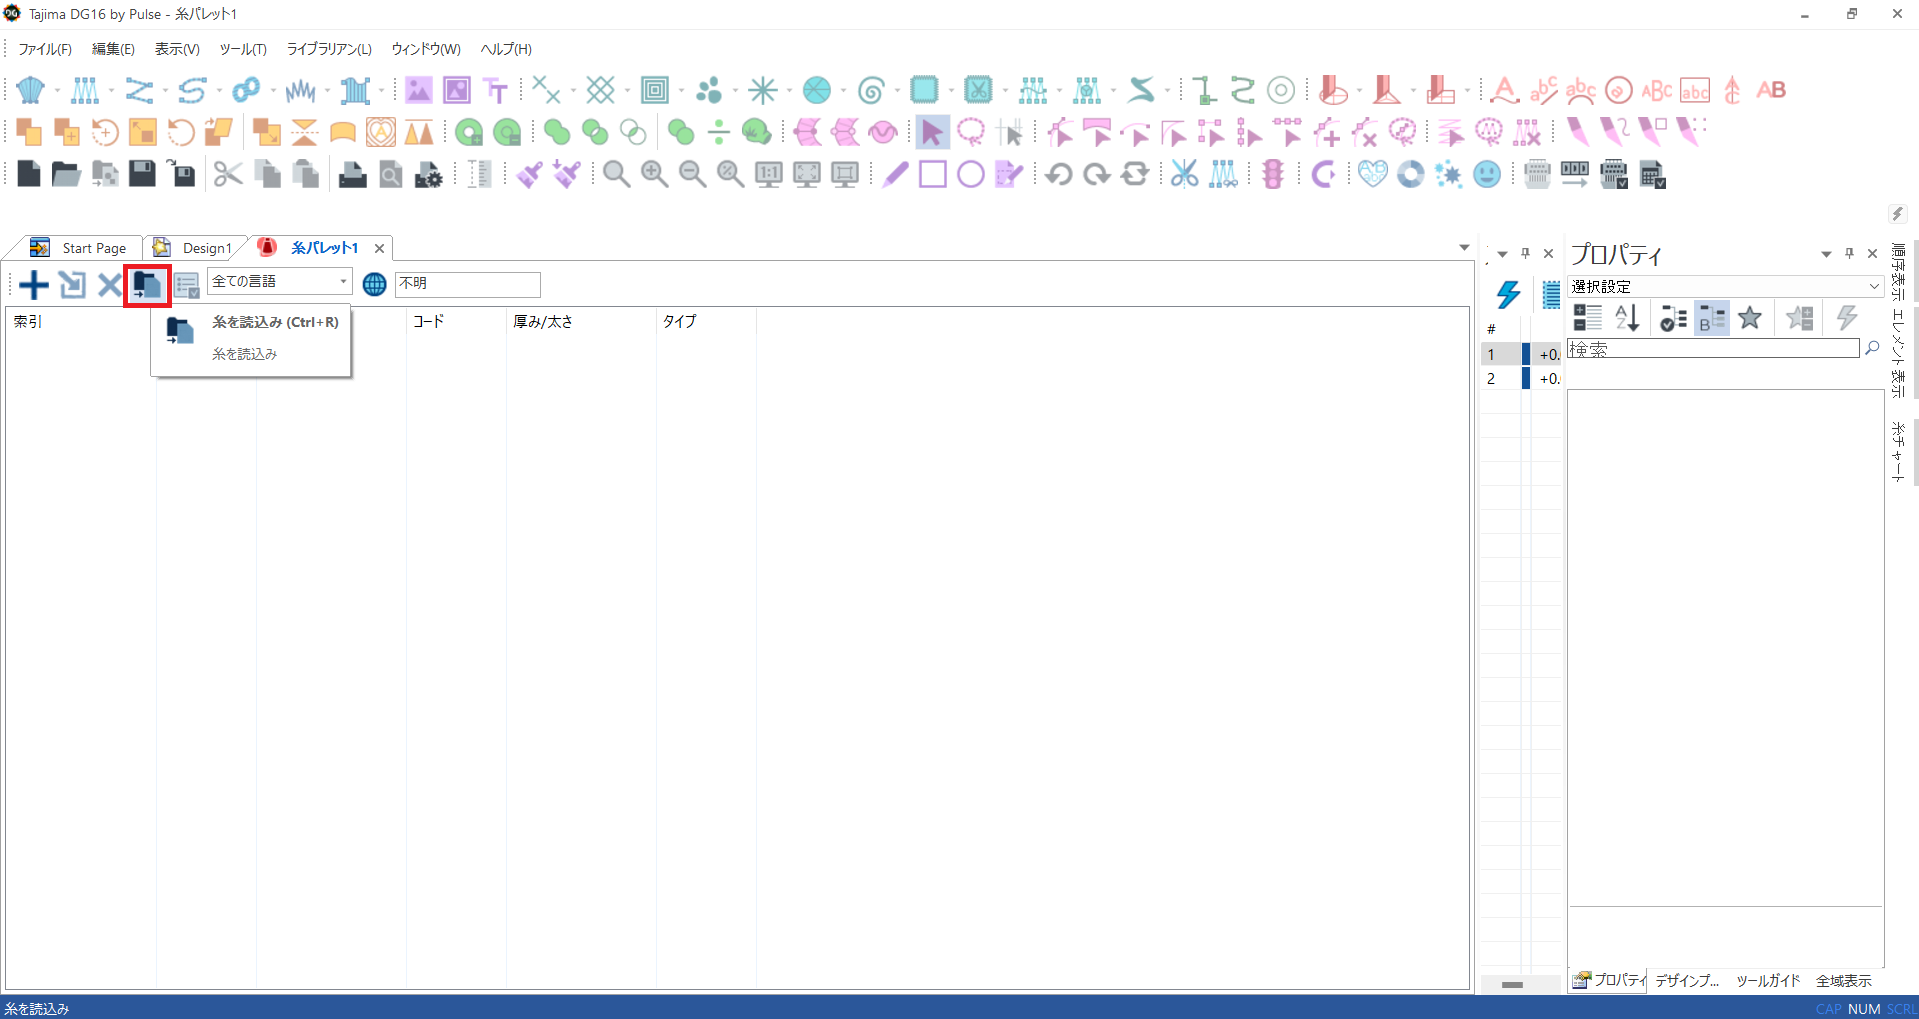This screenshot has height=1019, width=1919.
Task: Open Properties panel options arrow
Action: [1826, 254]
